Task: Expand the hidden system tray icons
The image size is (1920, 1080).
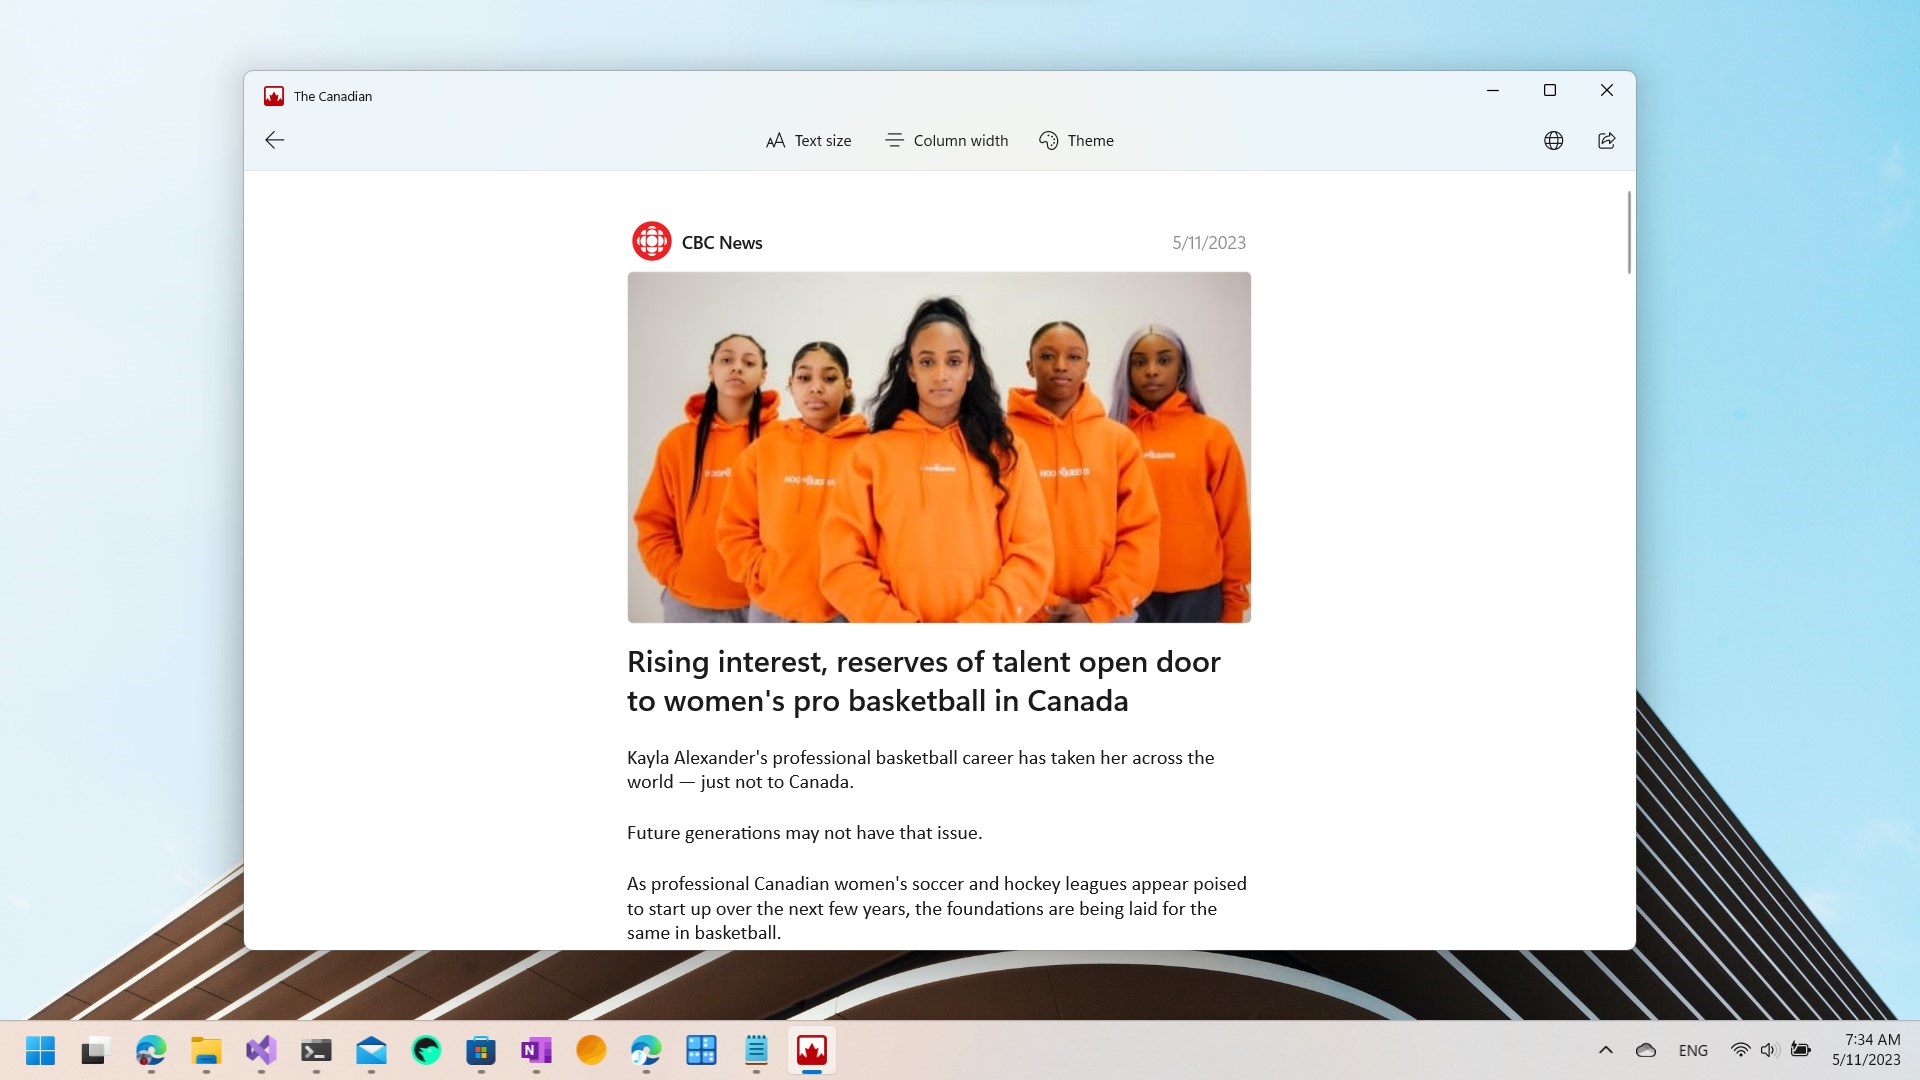Action: (1605, 1050)
